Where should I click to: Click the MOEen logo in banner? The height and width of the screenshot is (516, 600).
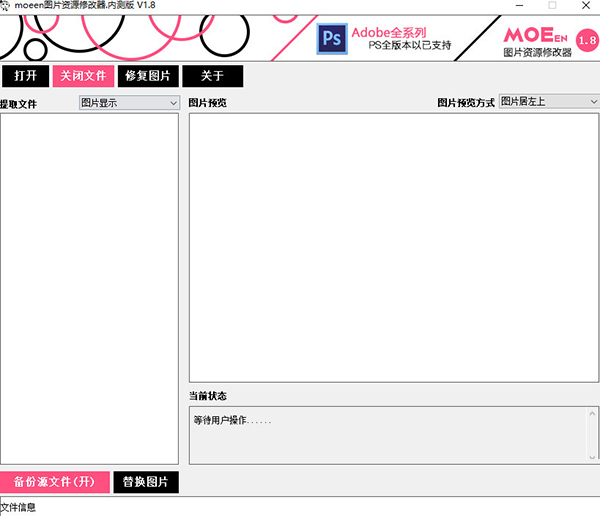click(x=535, y=35)
